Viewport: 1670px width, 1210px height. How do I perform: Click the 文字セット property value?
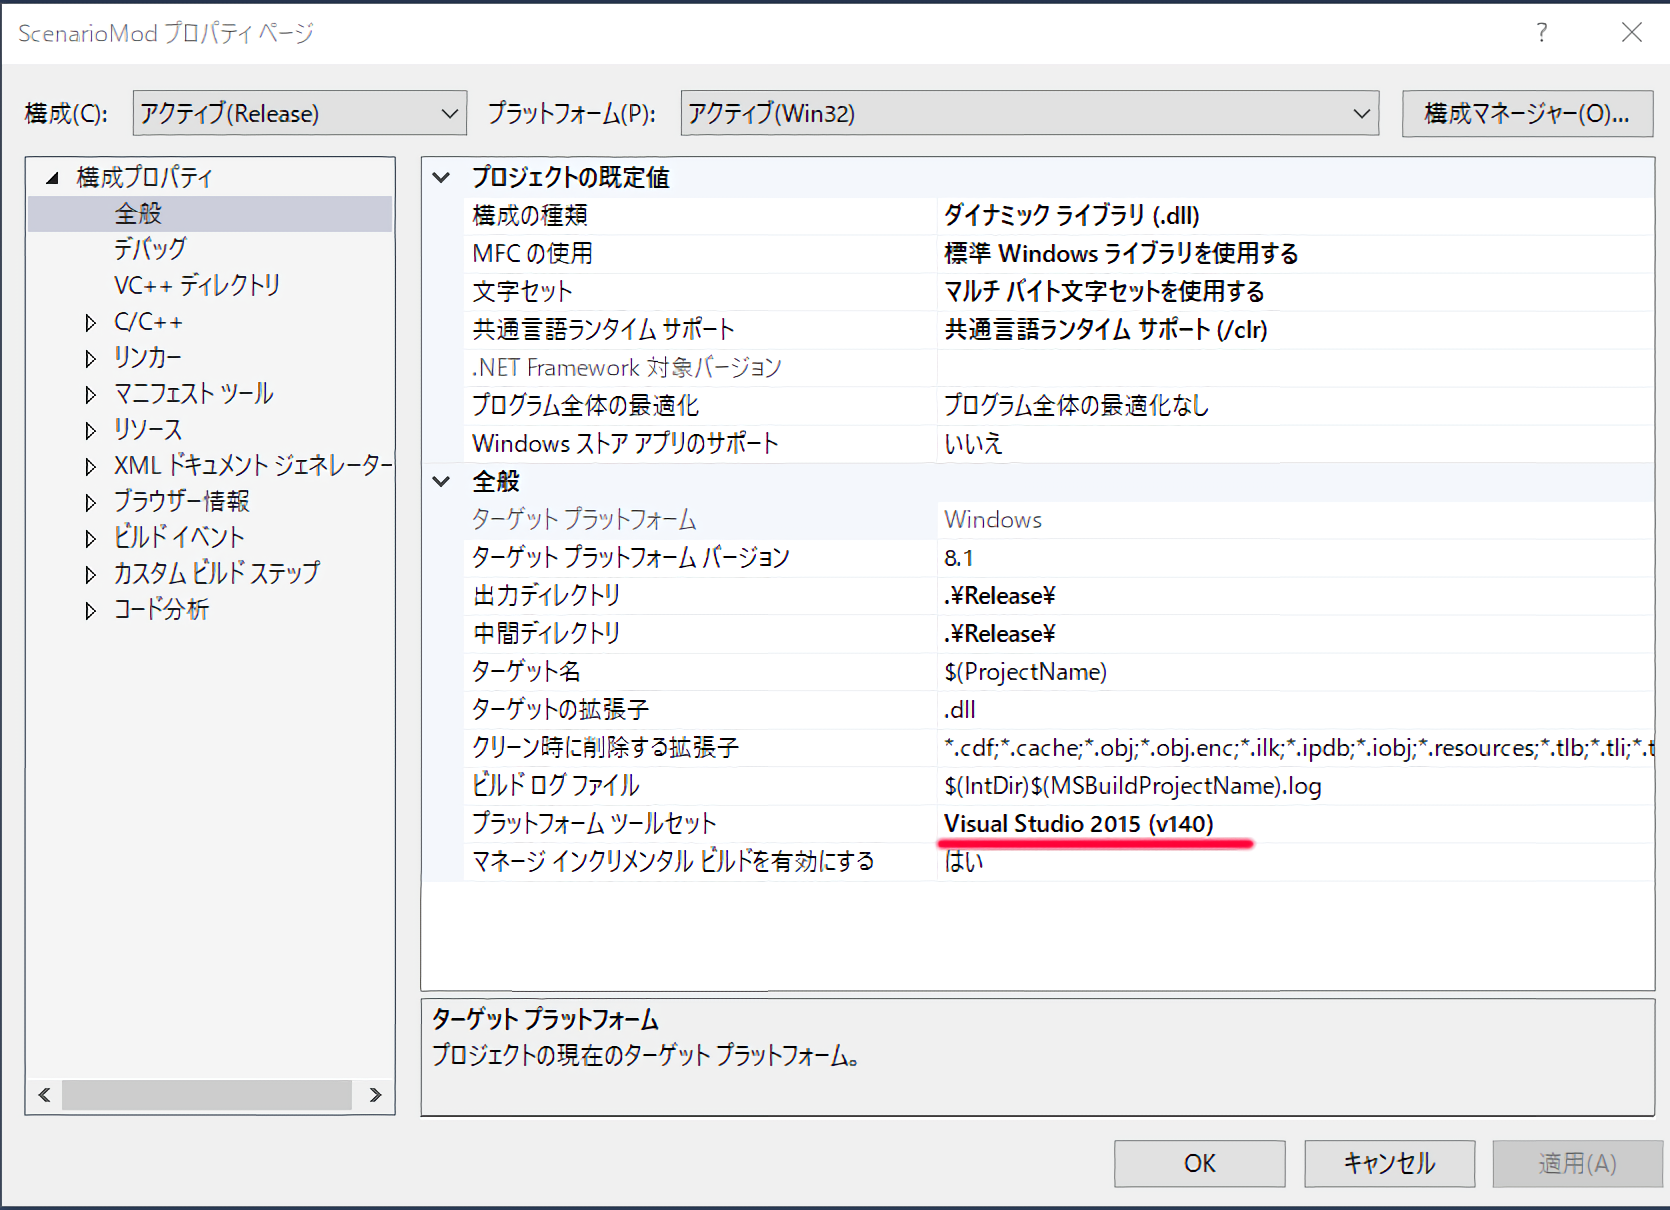point(1290,291)
